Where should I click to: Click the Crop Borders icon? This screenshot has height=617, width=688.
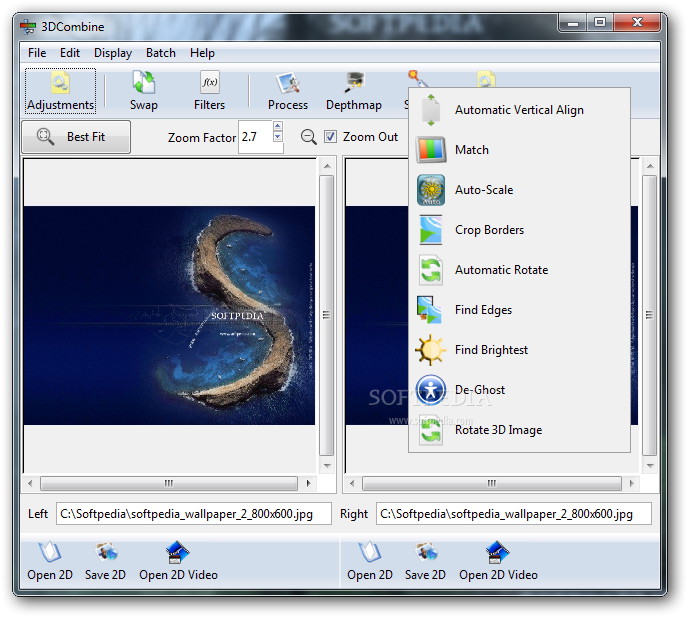(x=430, y=230)
